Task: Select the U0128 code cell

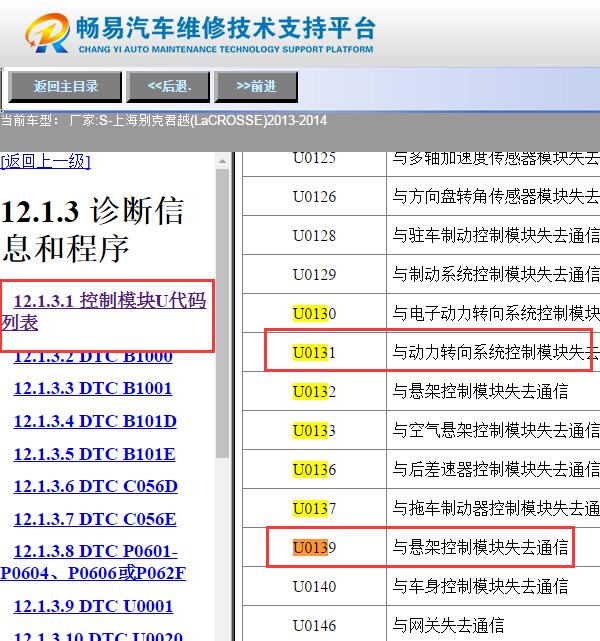Action: click(x=314, y=235)
